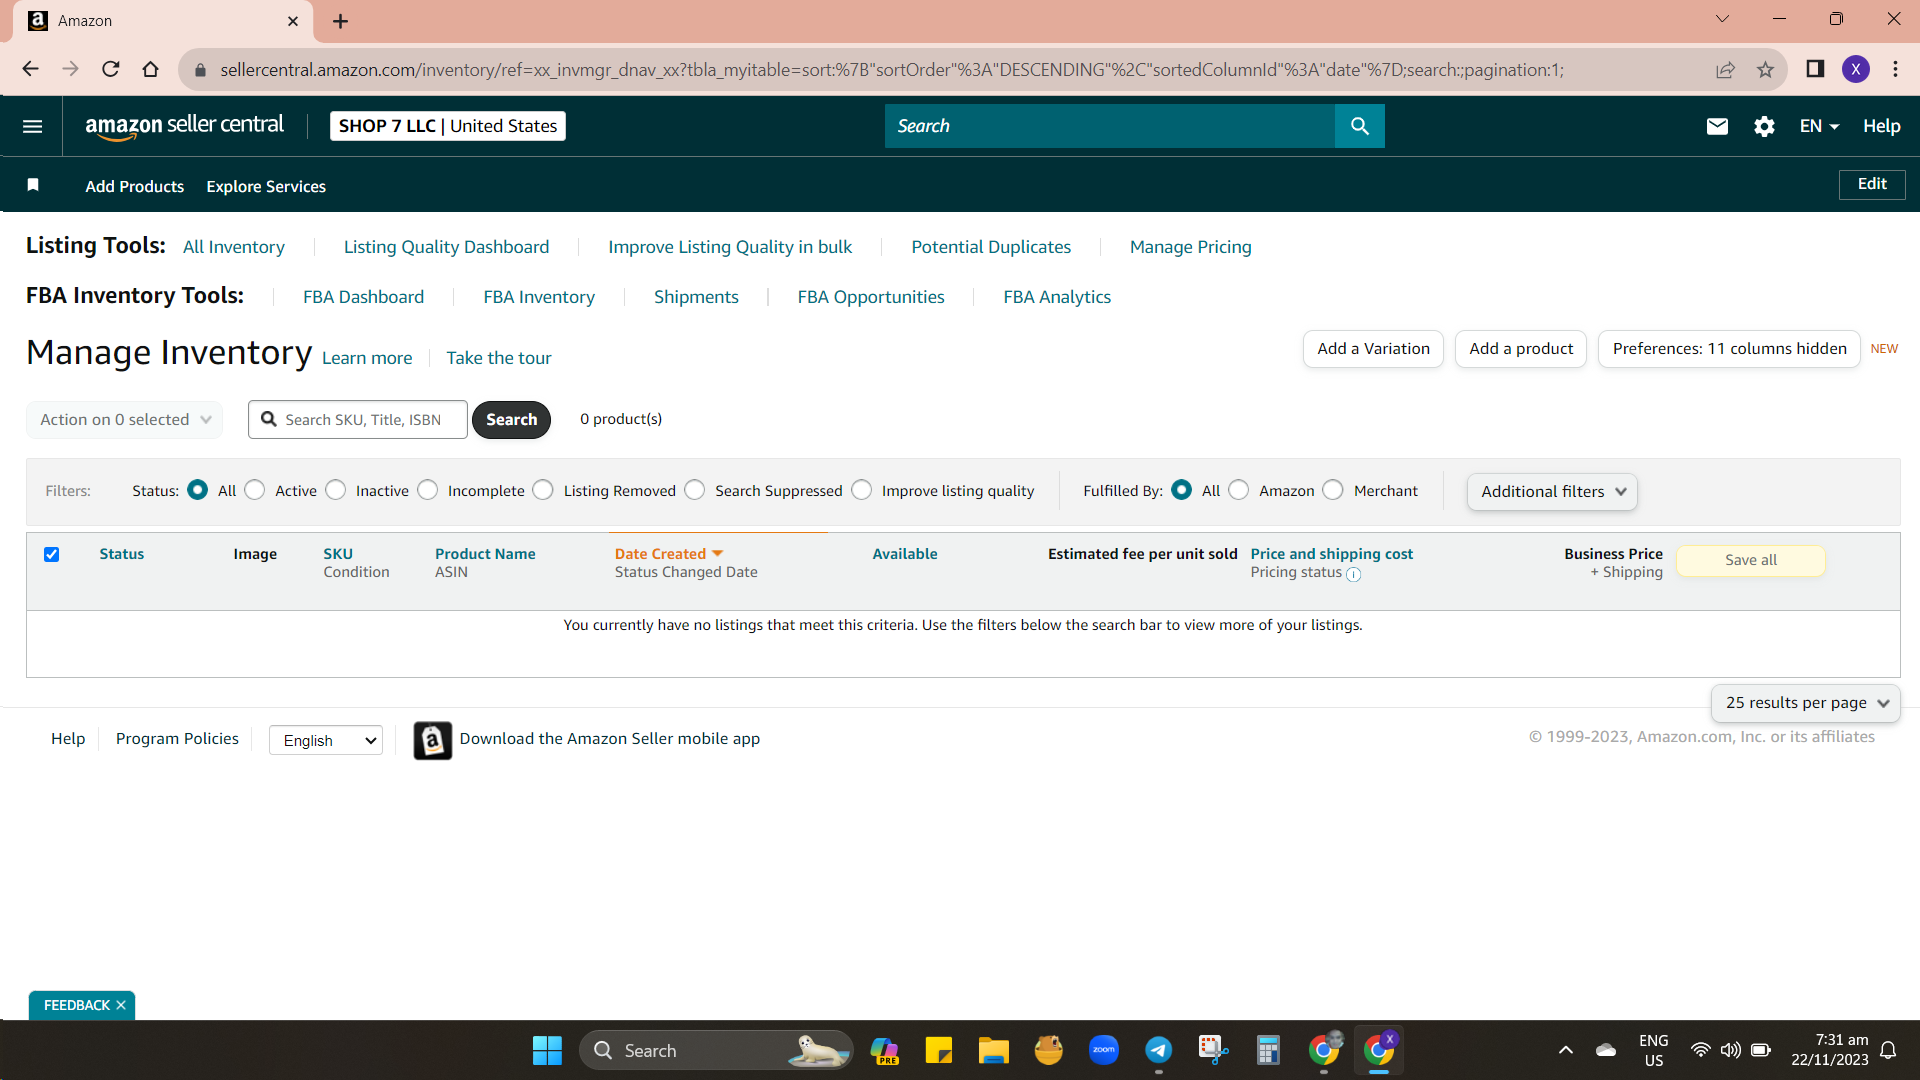The height and width of the screenshot is (1080, 1920).
Task: Select the Active status filter
Action: pos(255,490)
